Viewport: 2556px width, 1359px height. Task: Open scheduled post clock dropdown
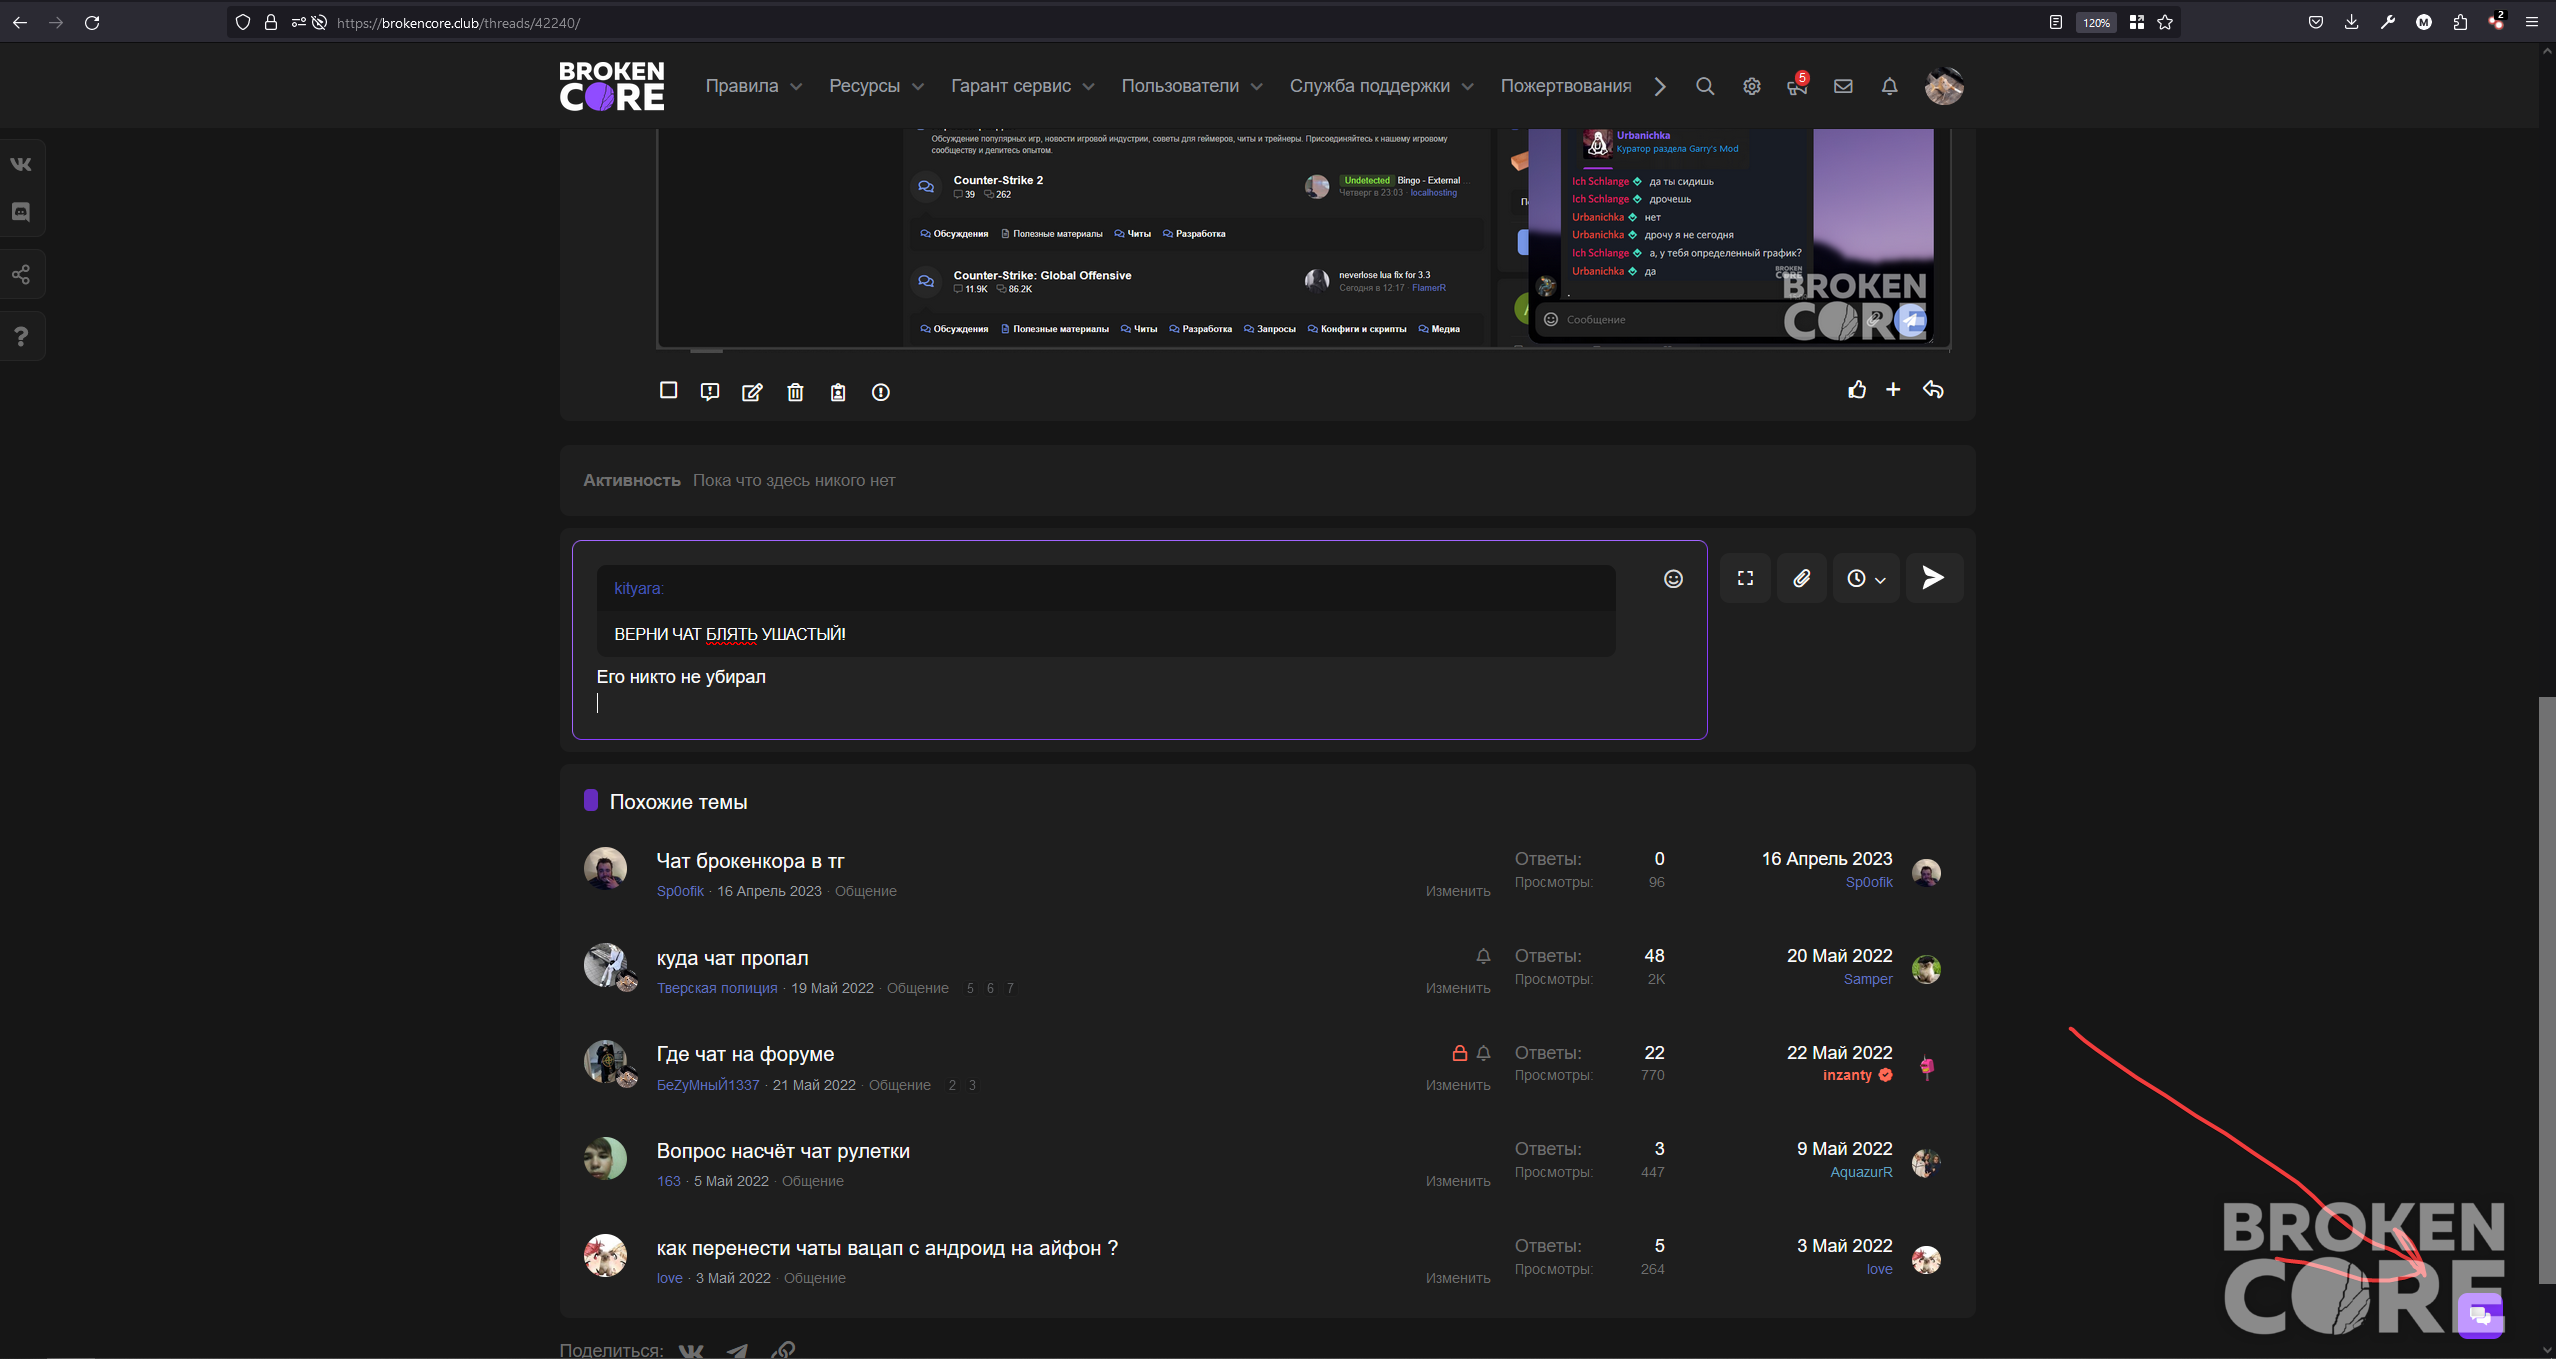[x=1865, y=578]
